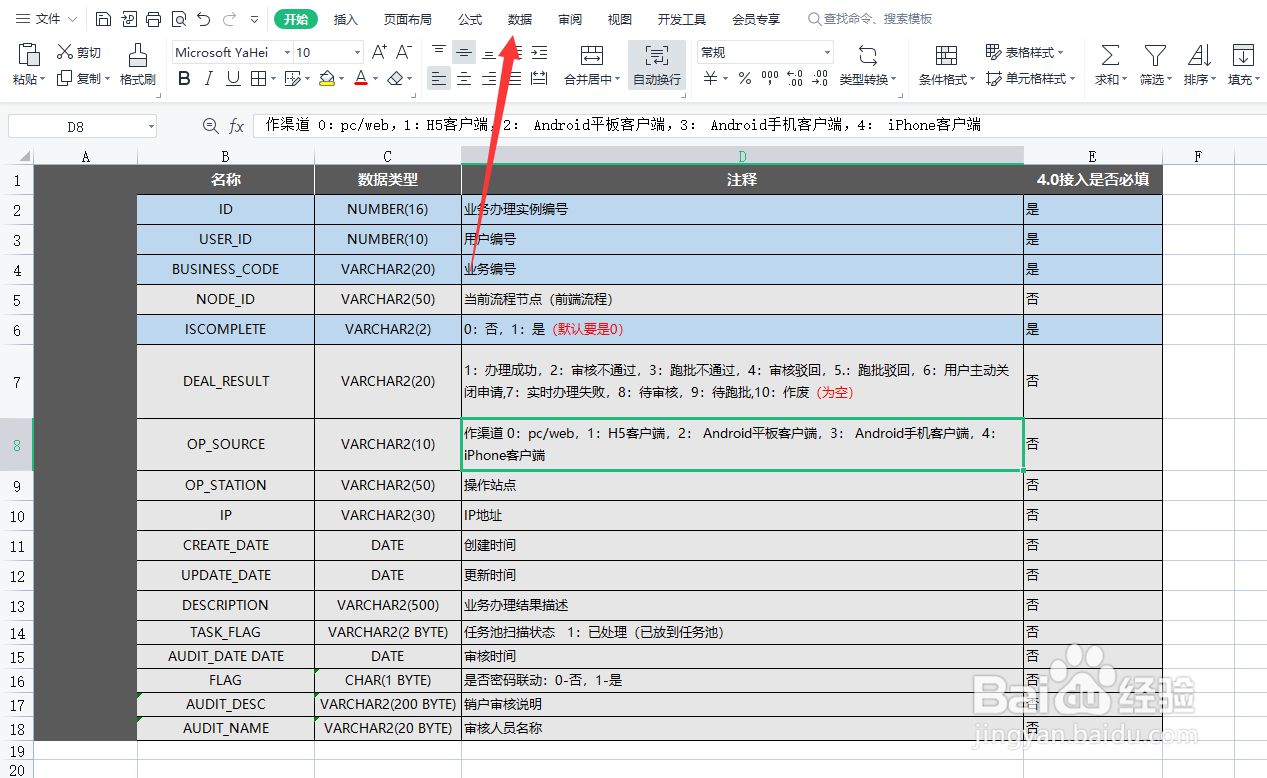
Task: Click the 开始 tab button
Action: (x=295, y=19)
